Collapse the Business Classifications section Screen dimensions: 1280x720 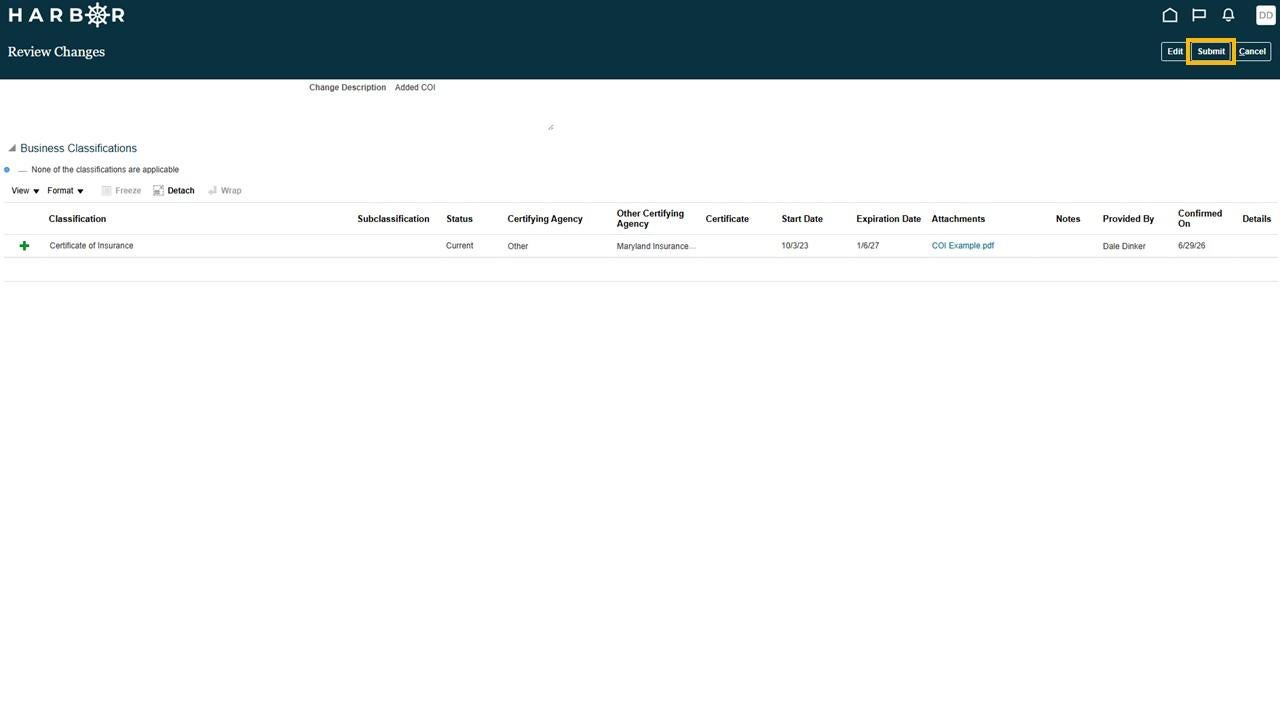click(x=12, y=149)
